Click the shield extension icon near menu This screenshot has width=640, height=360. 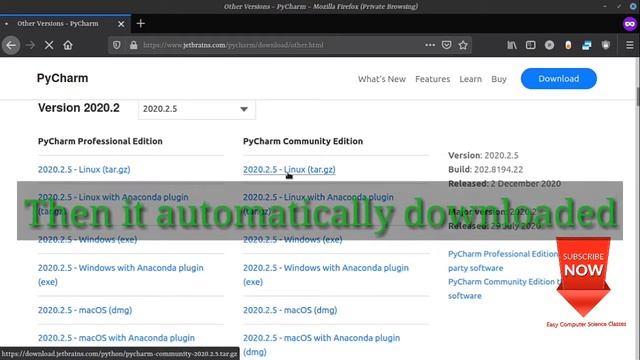606,45
